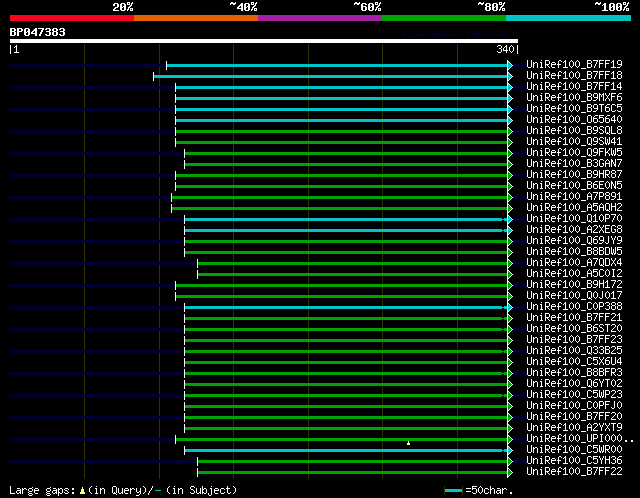
Task: Click the green alignment bar for UniRef100_B7FF22
Action: 353,473
